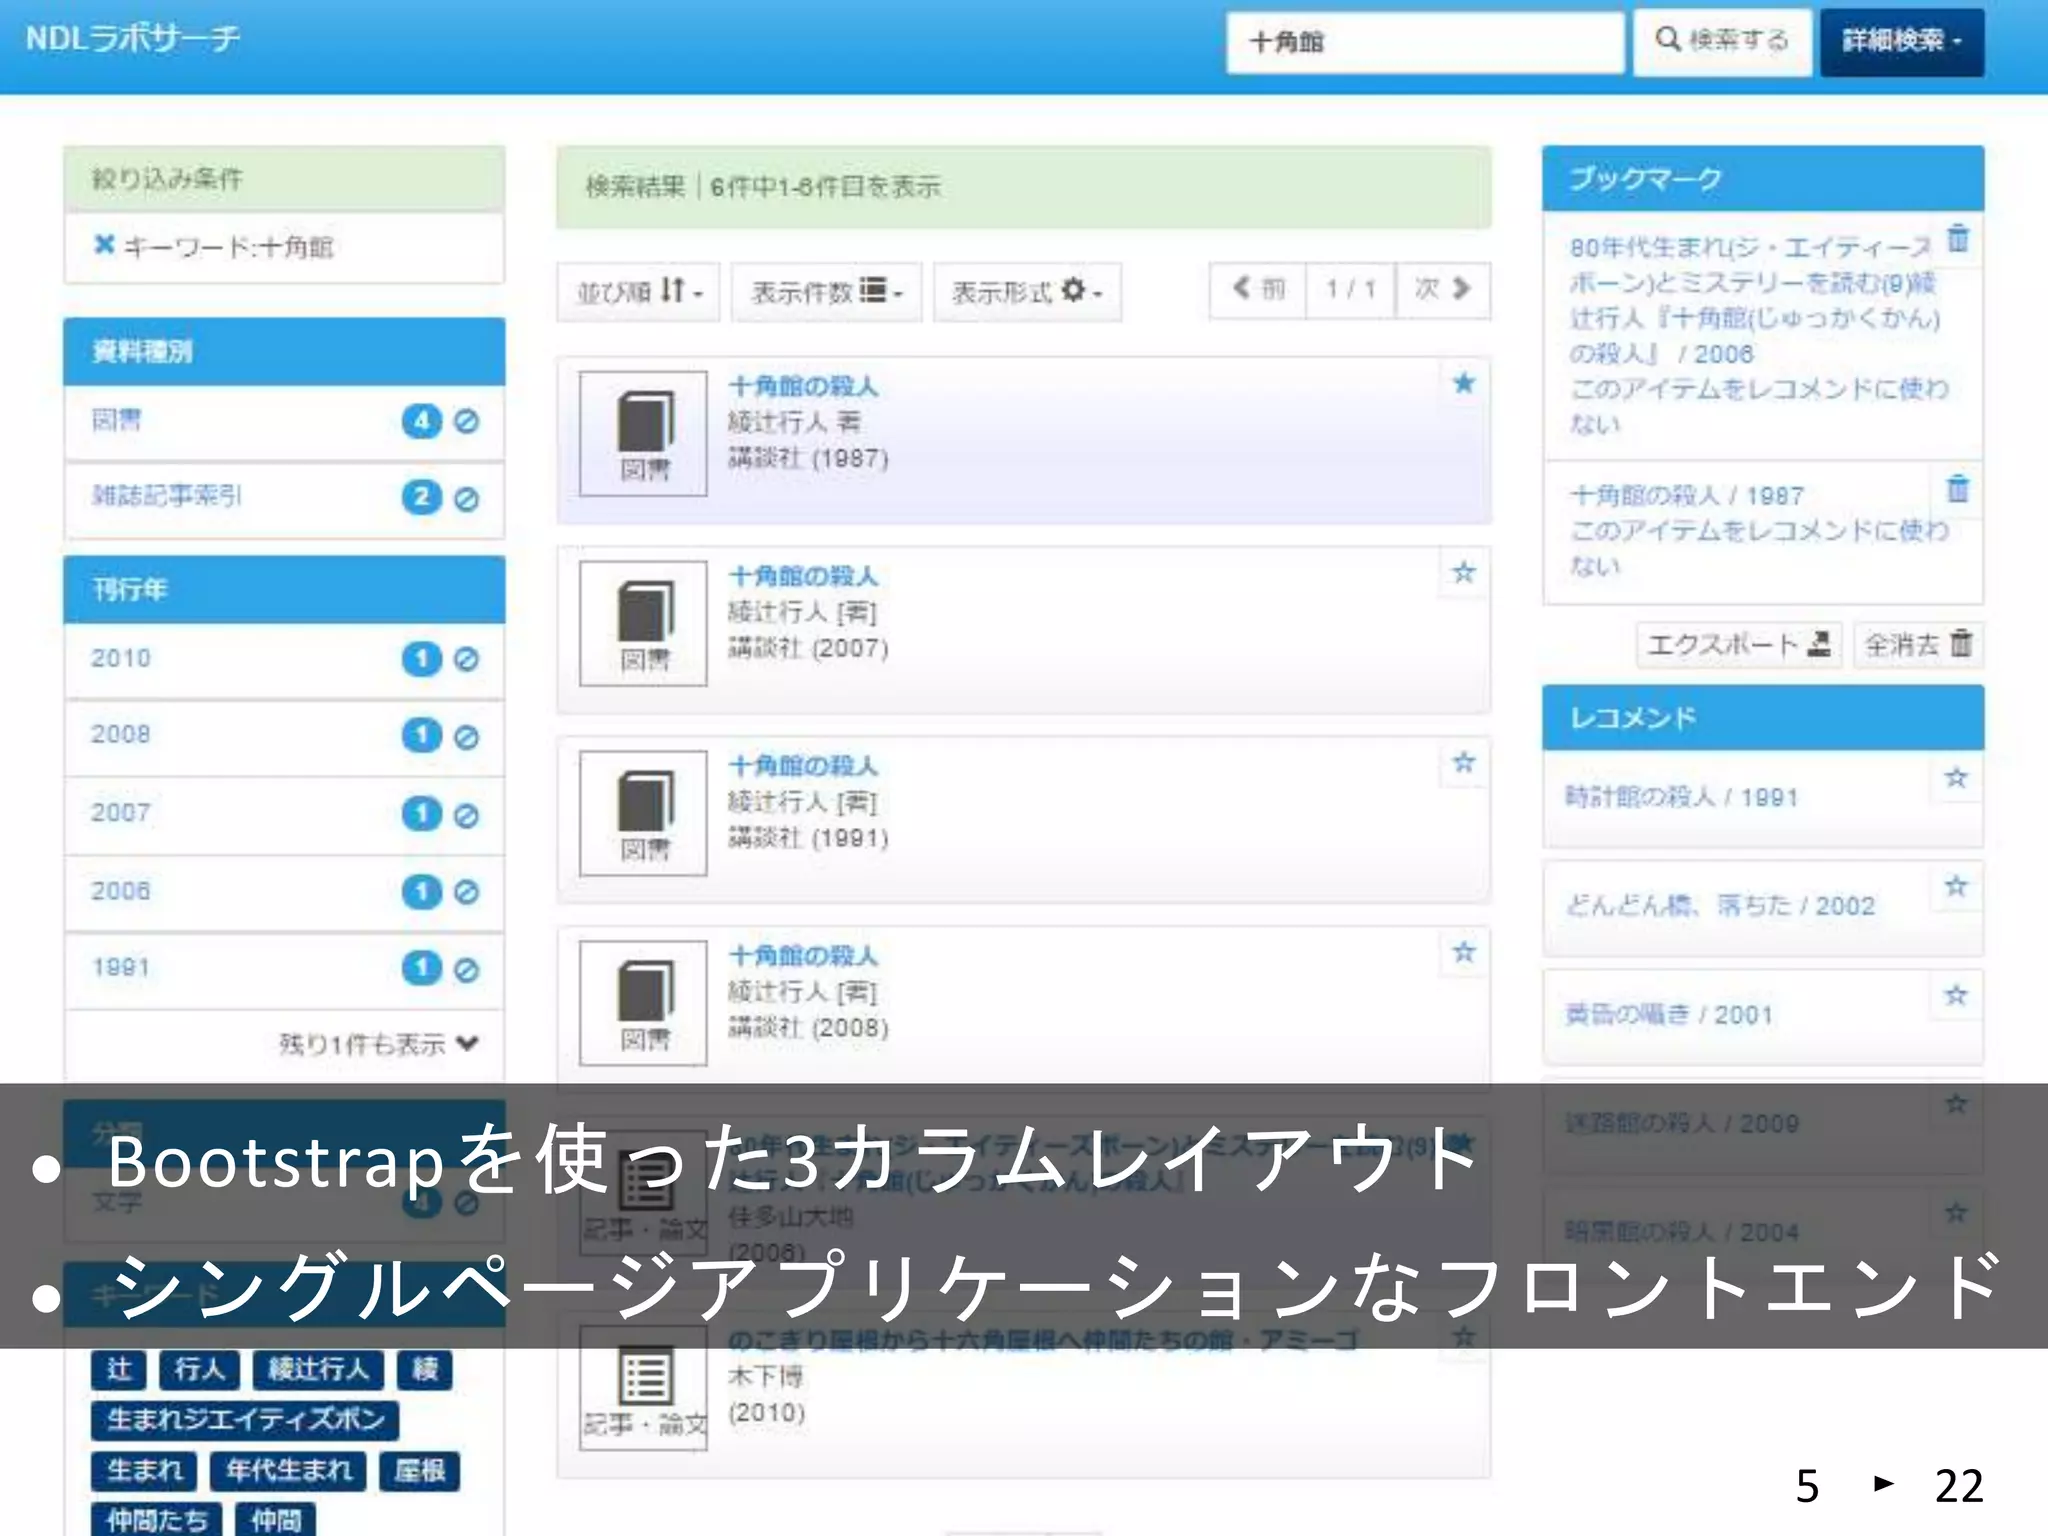Expand 残り1件も表示 in the year facet
Screen dimensions: 2048x1536
[x=378, y=1045]
